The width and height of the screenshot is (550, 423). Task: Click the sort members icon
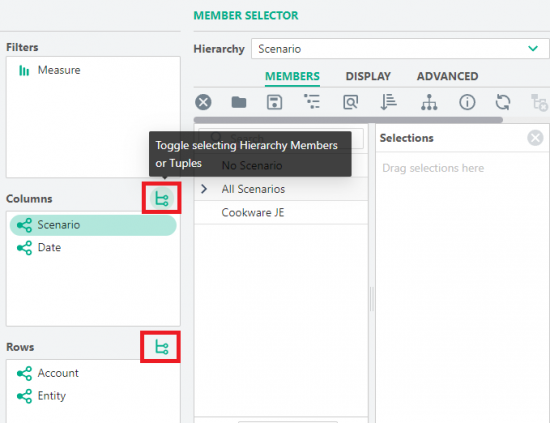(388, 102)
